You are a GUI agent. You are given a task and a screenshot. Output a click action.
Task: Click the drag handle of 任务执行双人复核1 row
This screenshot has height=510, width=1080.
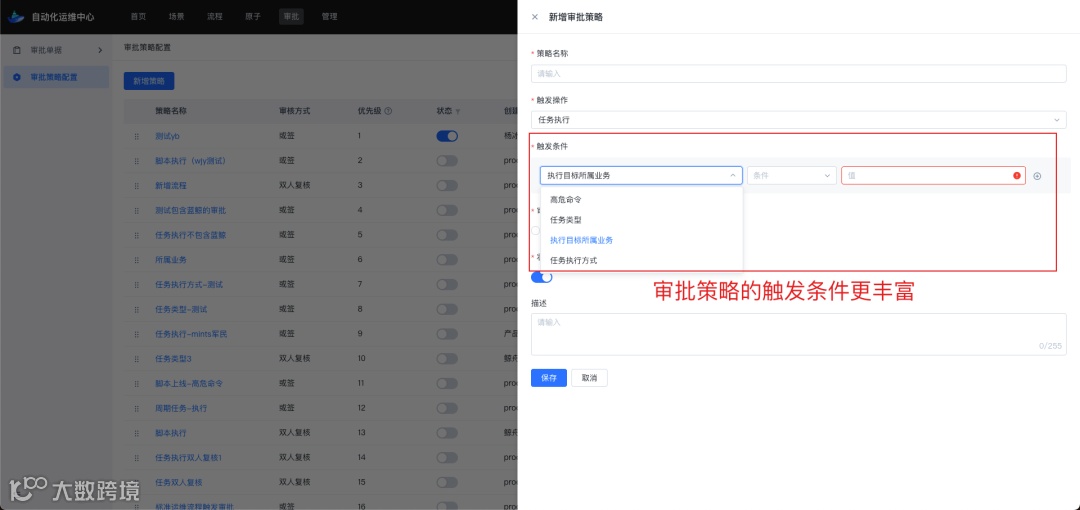(136, 458)
